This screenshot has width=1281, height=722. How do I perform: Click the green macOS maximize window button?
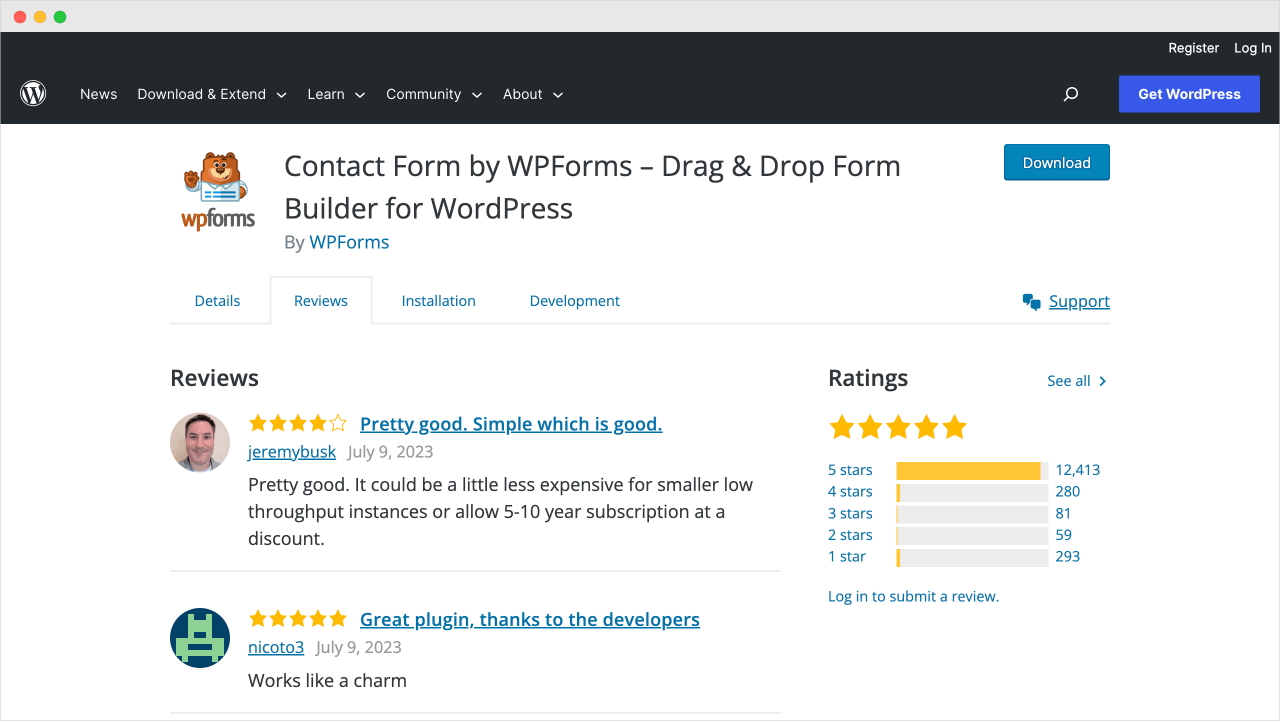click(60, 17)
